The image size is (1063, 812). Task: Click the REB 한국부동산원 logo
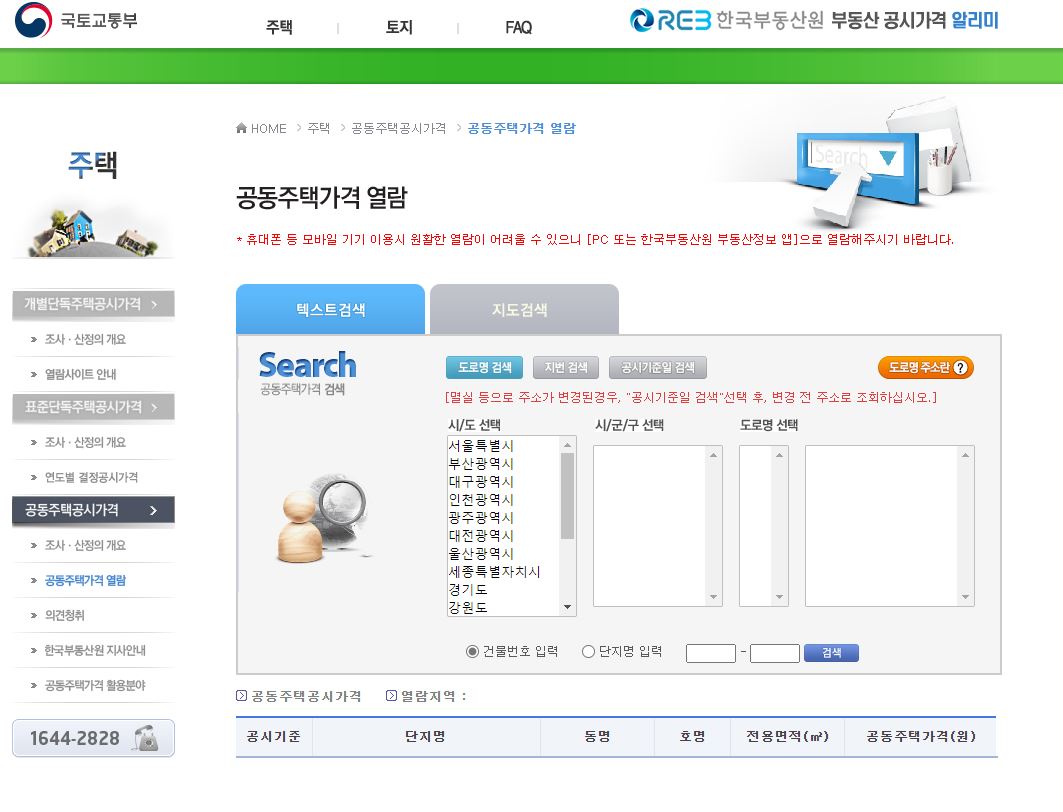coord(726,20)
